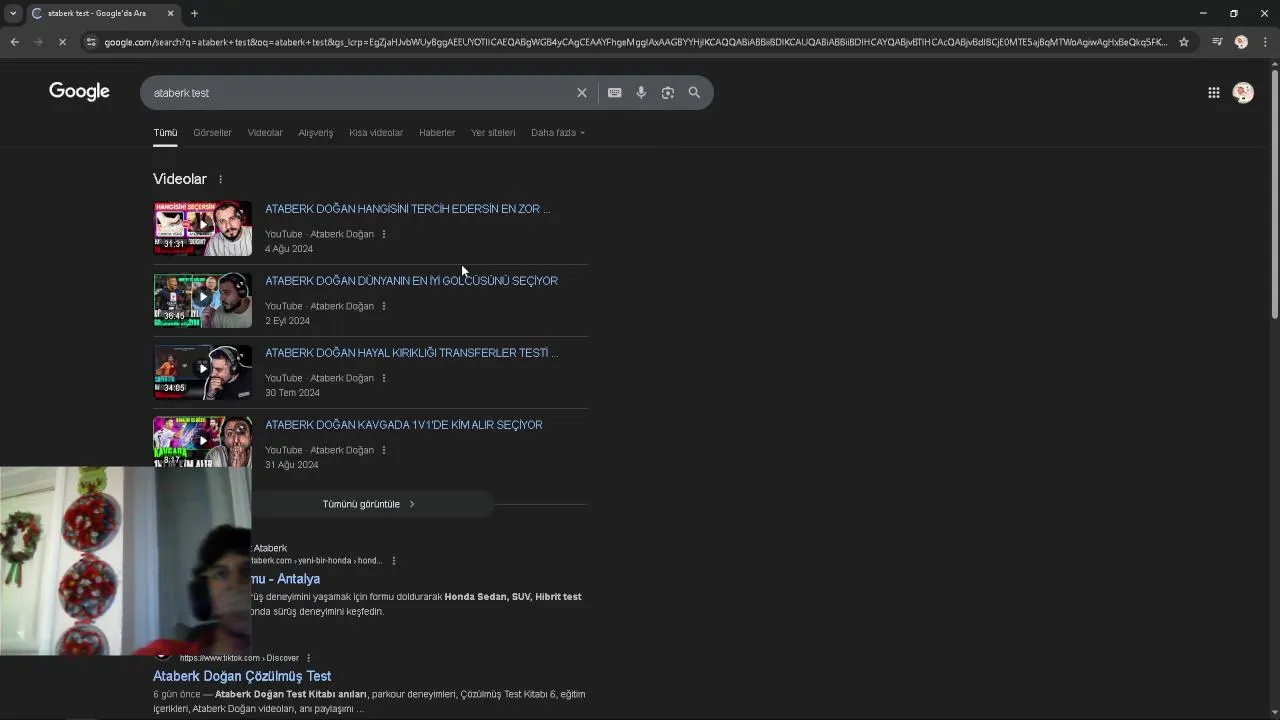Open more options for HAYAL KIRIKLIĞI TRANSFERLER video

384,378
